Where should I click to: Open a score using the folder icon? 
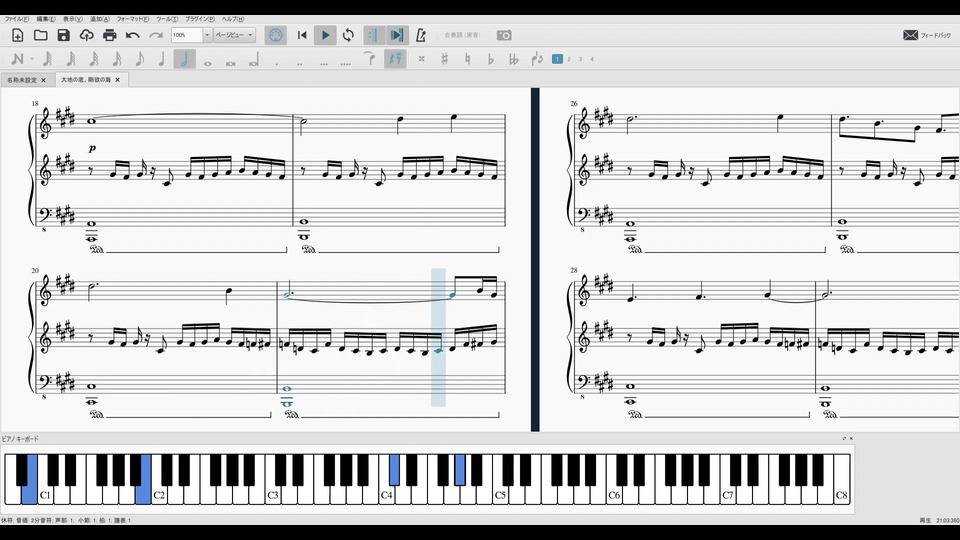(40, 35)
